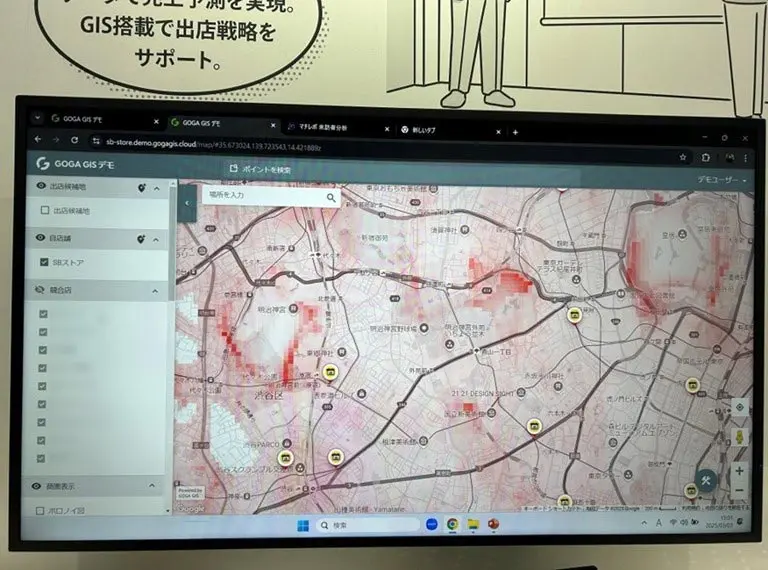This screenshot has width=768, height=570.
Task: Click add-pin icon in 出店候補地 header
Action: pyautogui.click(x=142, y=188)
